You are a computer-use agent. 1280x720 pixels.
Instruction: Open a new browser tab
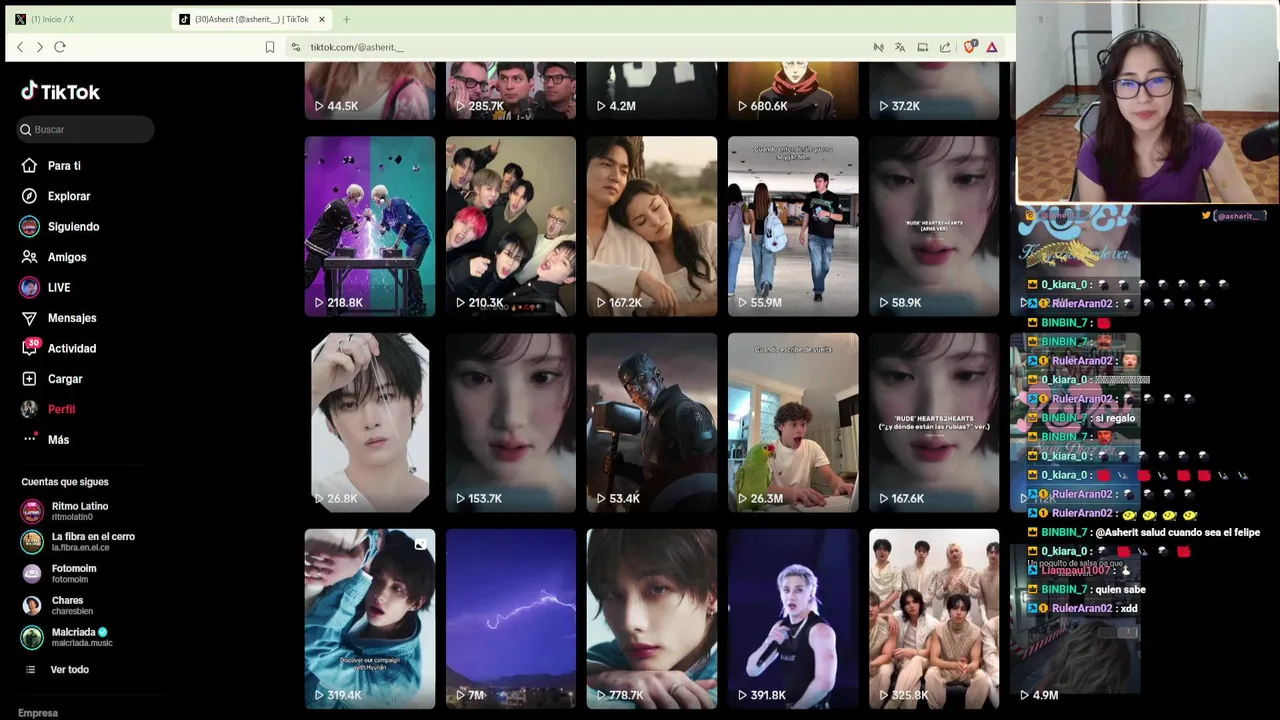click(347, 19)
